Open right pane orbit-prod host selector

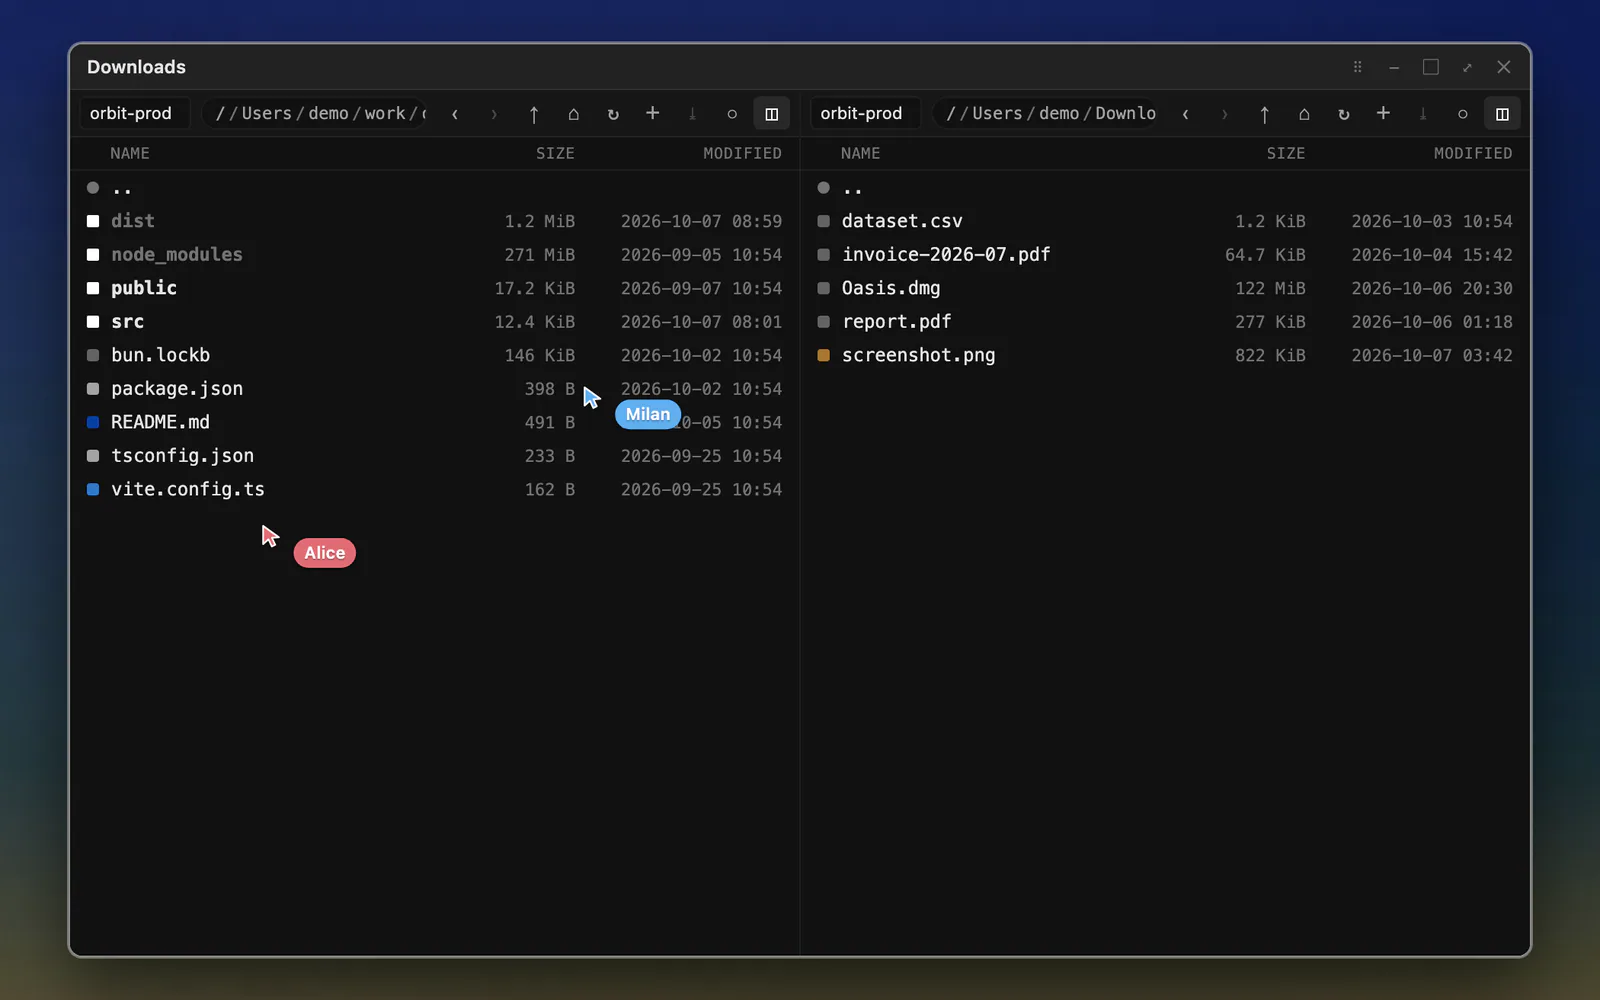[866, 114]
